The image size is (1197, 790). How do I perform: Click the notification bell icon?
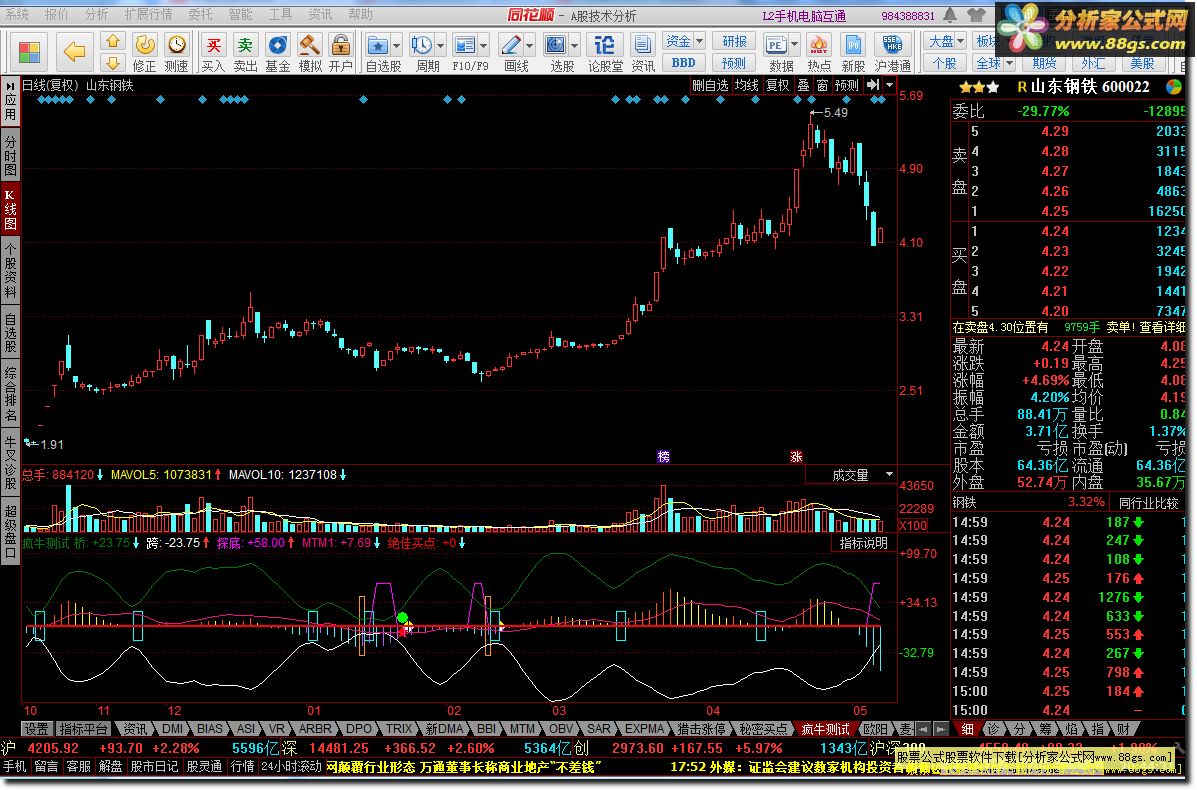pyautogui.click(x=950, y=15)
